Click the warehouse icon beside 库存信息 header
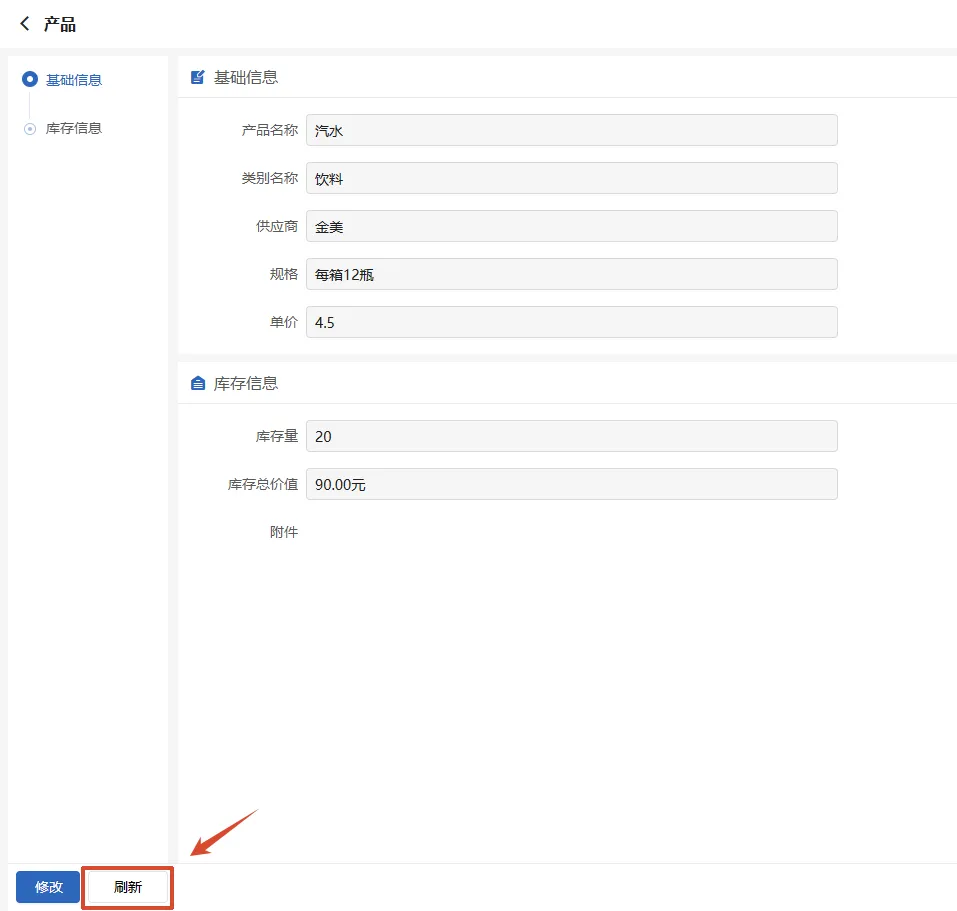957x911 pixels. pyautogui.click(x=198, y=383)
